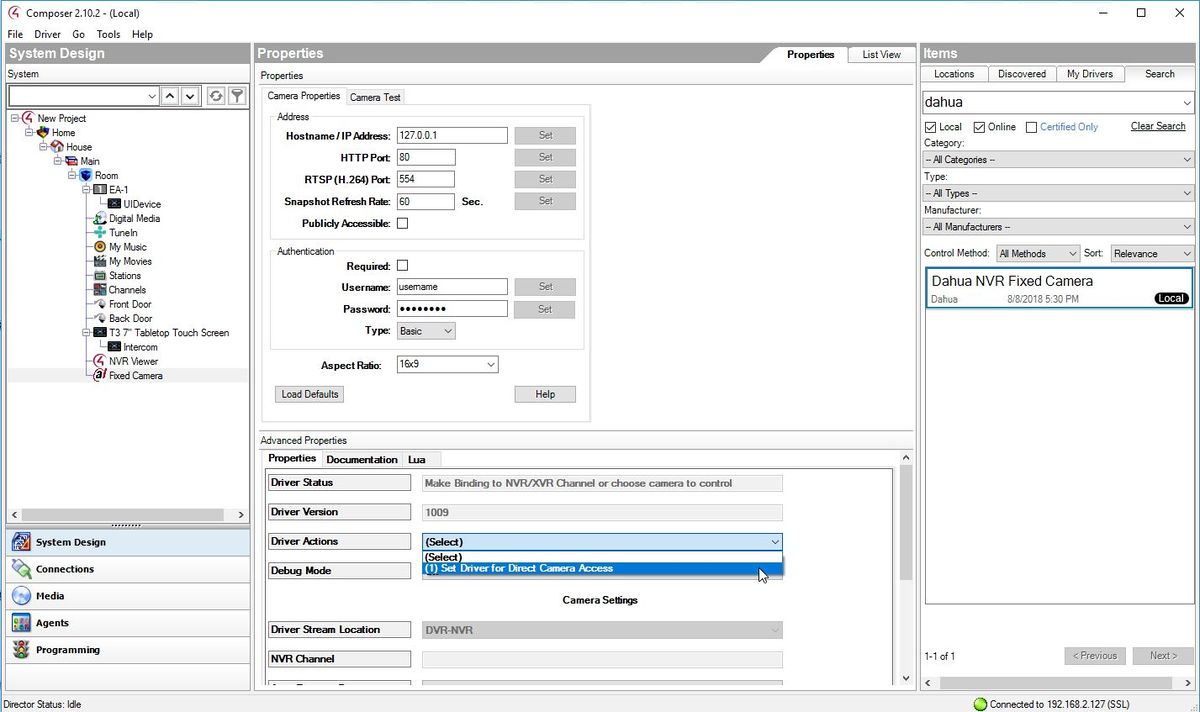This screenshot has width=1200, height=712.
Task: Open the authentication Type dropdown
Action: coord(426,331)
